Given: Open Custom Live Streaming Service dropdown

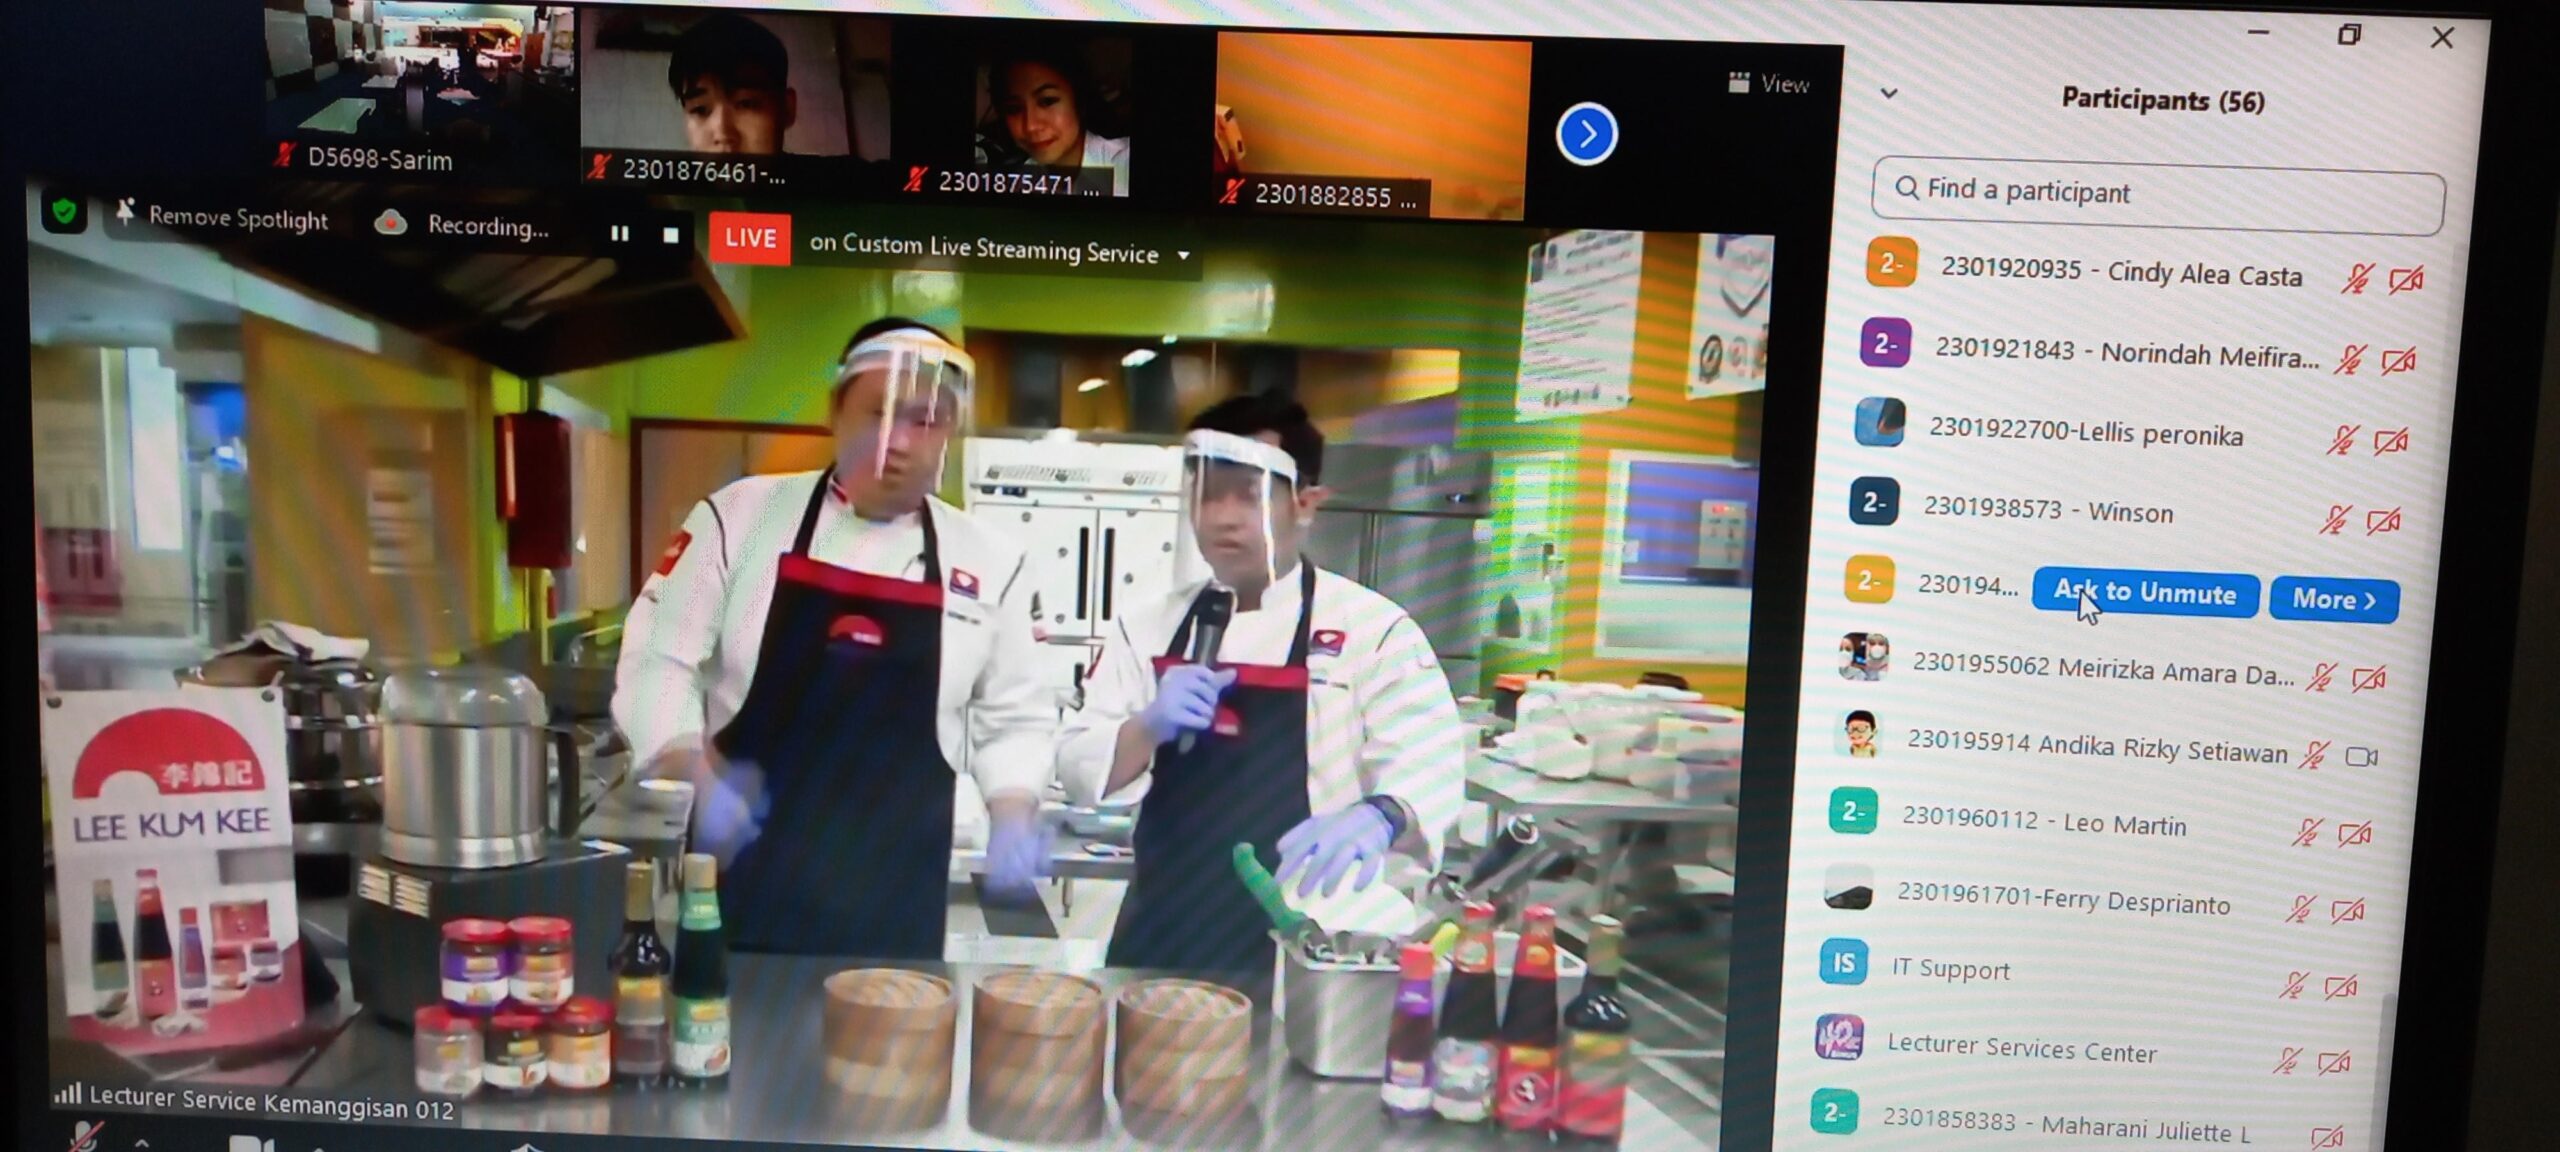Looking at the screenshot, I should pos(1184,256).
